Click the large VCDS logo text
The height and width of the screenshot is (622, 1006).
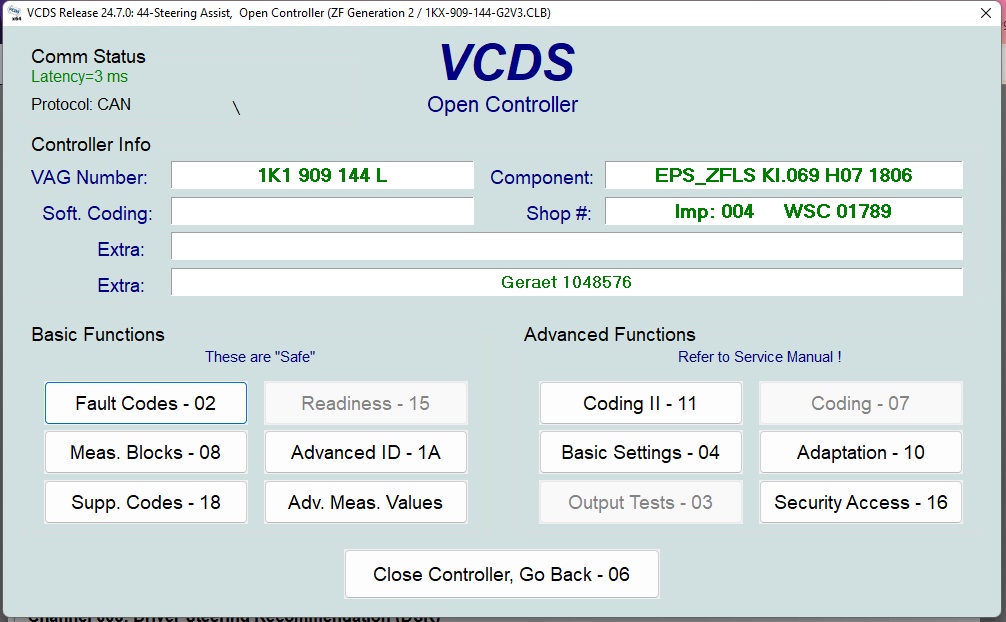coord(507,63)
